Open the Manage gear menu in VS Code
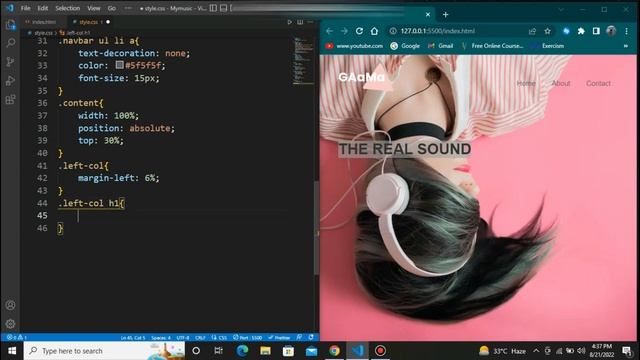Viewport: 640px width, 360px height. click(11, 324)
